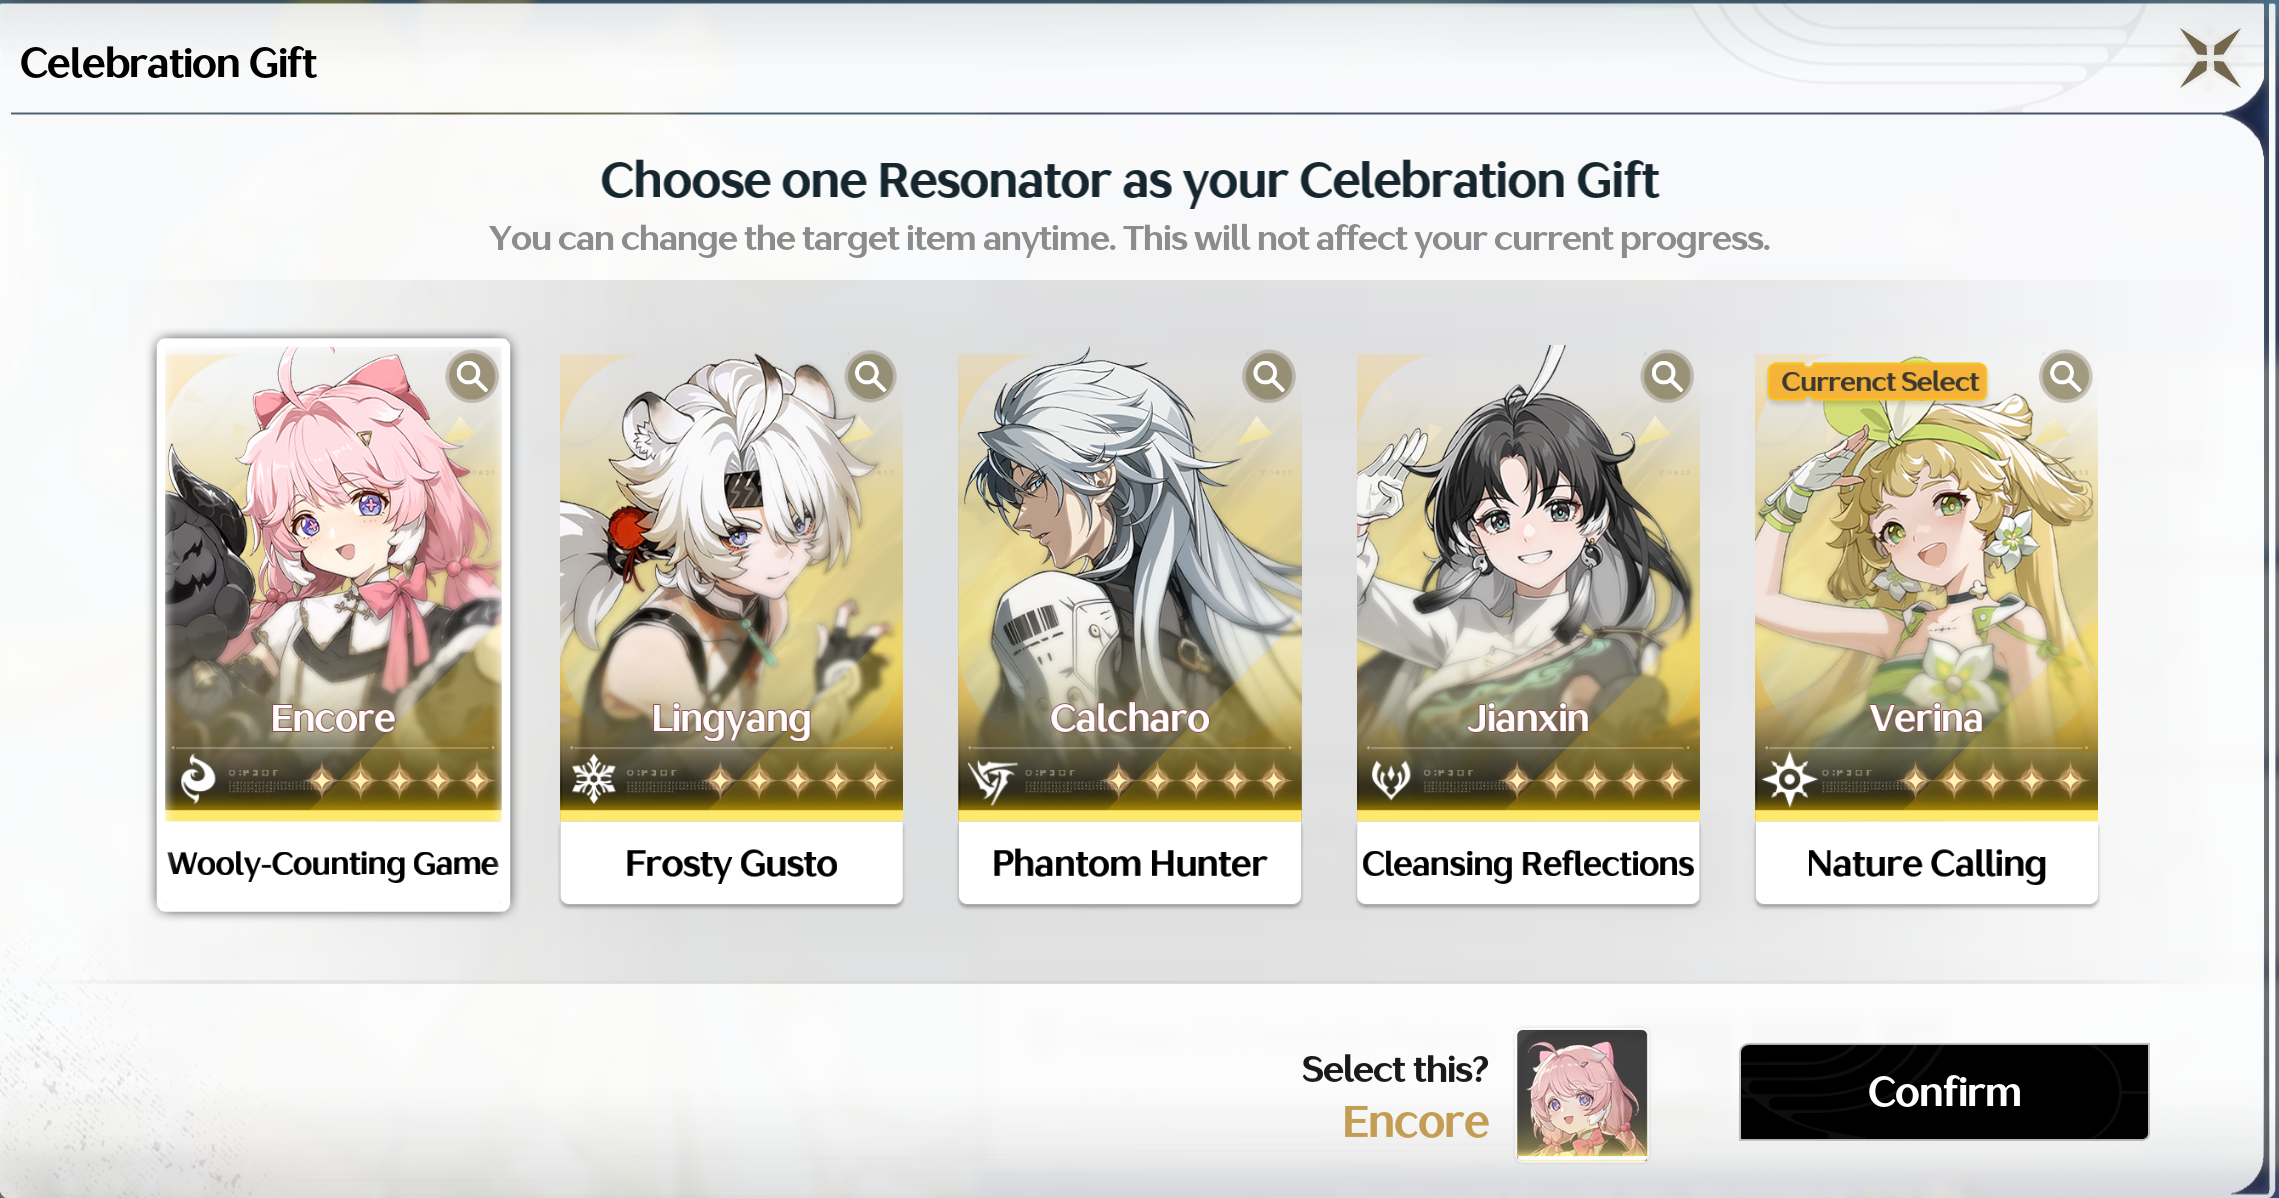
Task: Click the magnifier icon on Lingyang's card
Action: coord(870,377)
